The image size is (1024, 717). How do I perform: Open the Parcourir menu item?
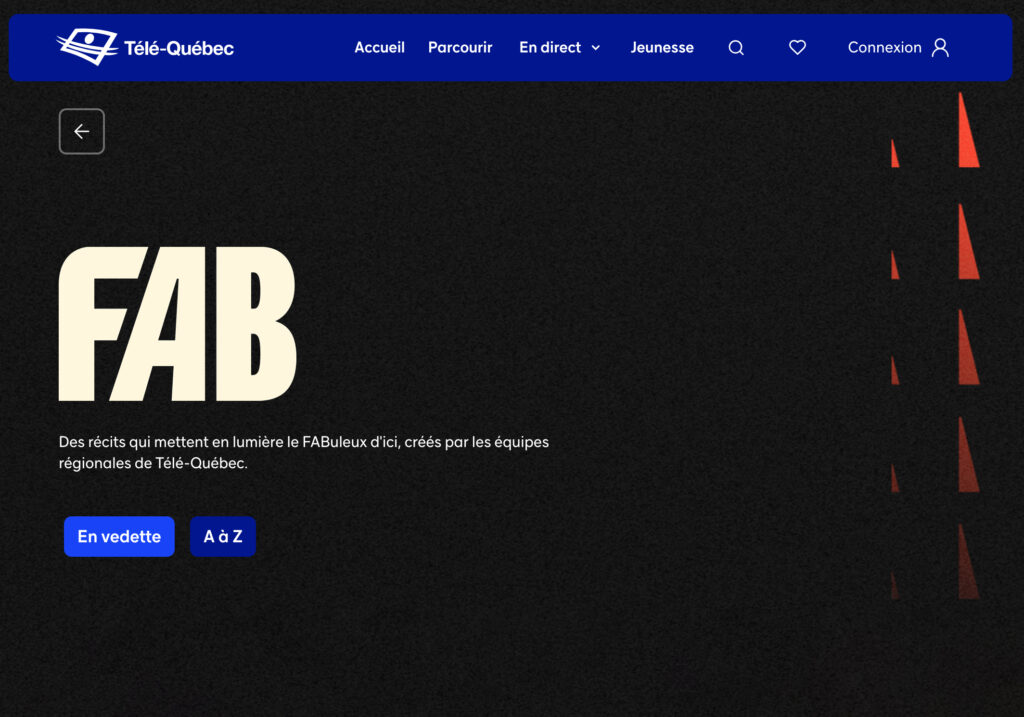click(460, 48)
